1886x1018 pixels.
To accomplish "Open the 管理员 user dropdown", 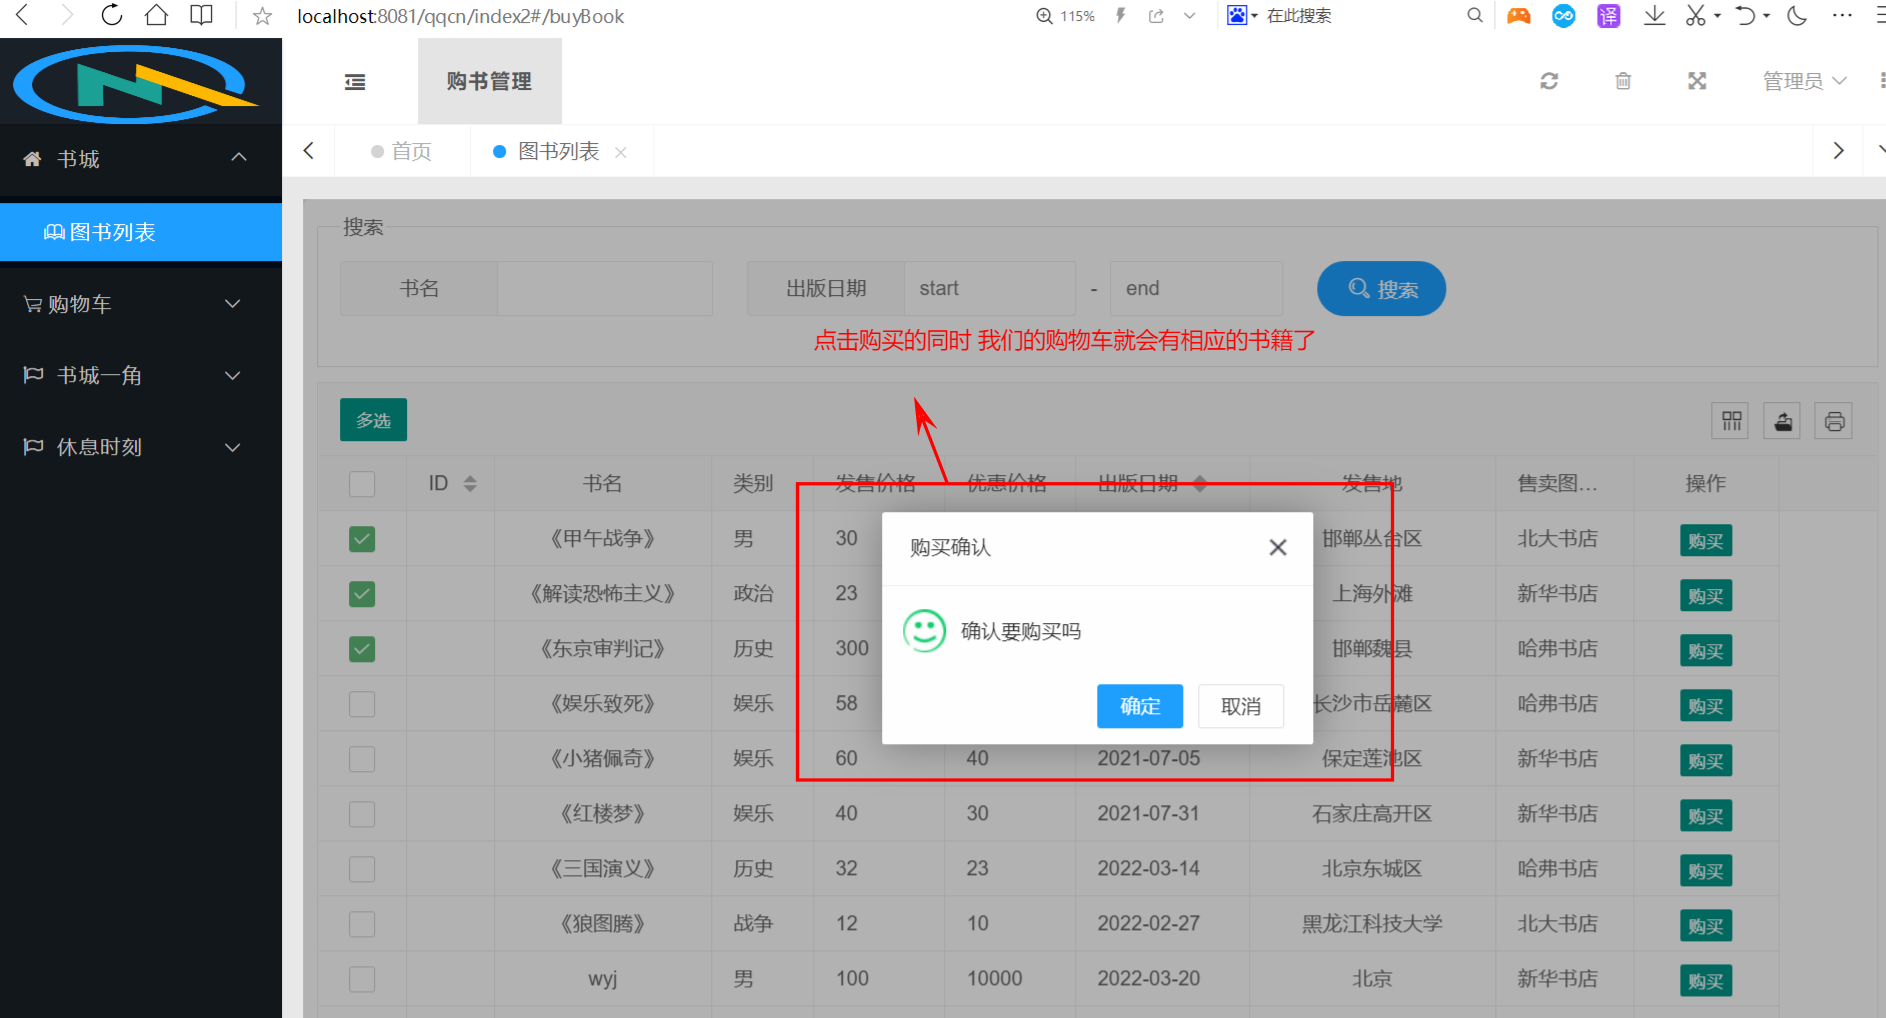I will tap(1804, 81).
